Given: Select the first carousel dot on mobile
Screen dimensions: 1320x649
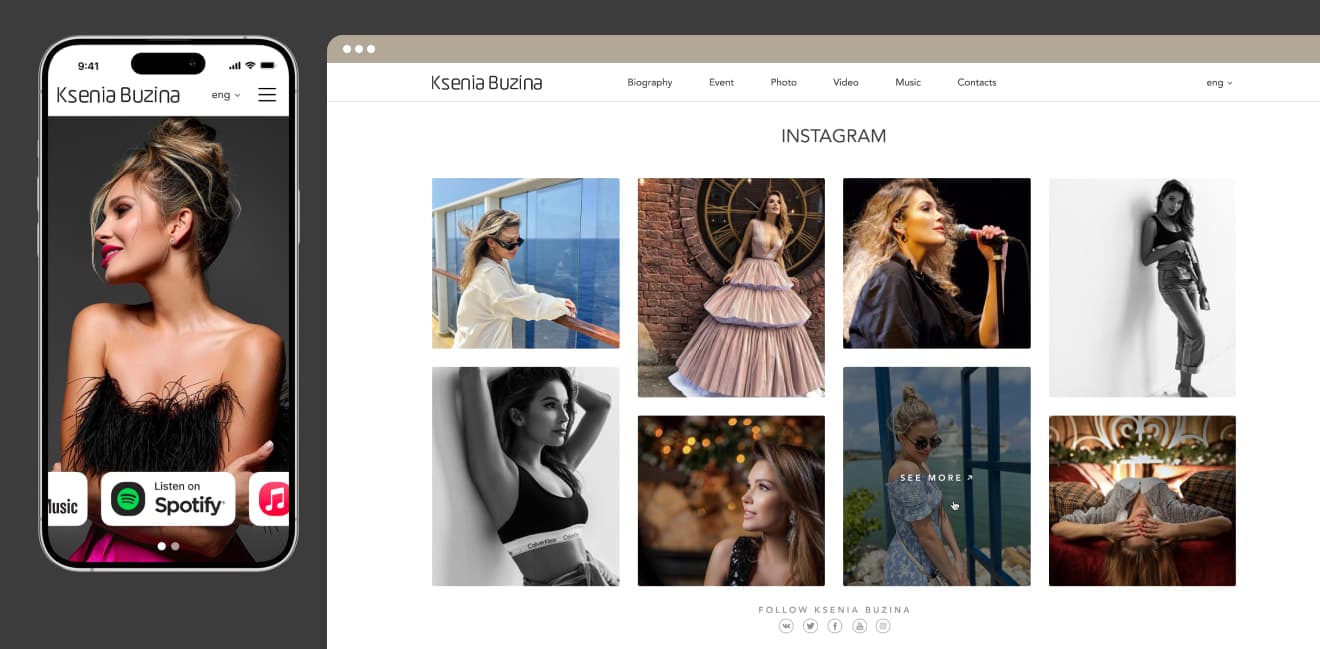Looking at the screenshot, I should (x=162, y=546).
